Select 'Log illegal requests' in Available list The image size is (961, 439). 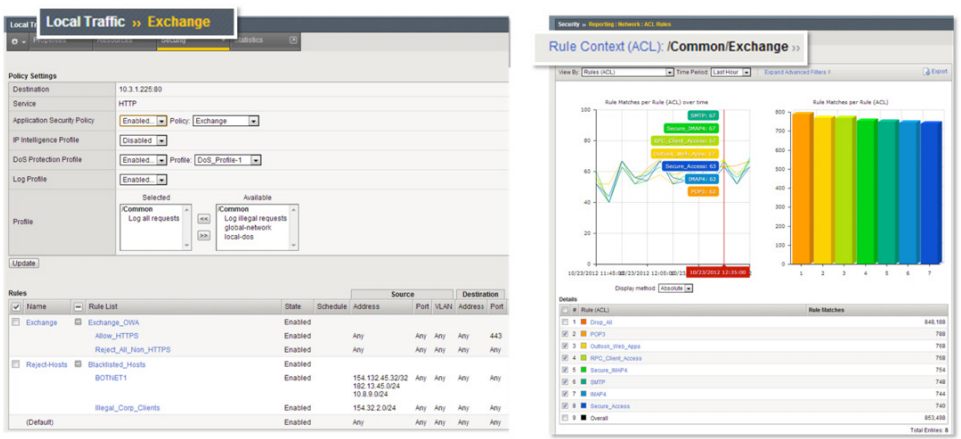coord(256,218)
